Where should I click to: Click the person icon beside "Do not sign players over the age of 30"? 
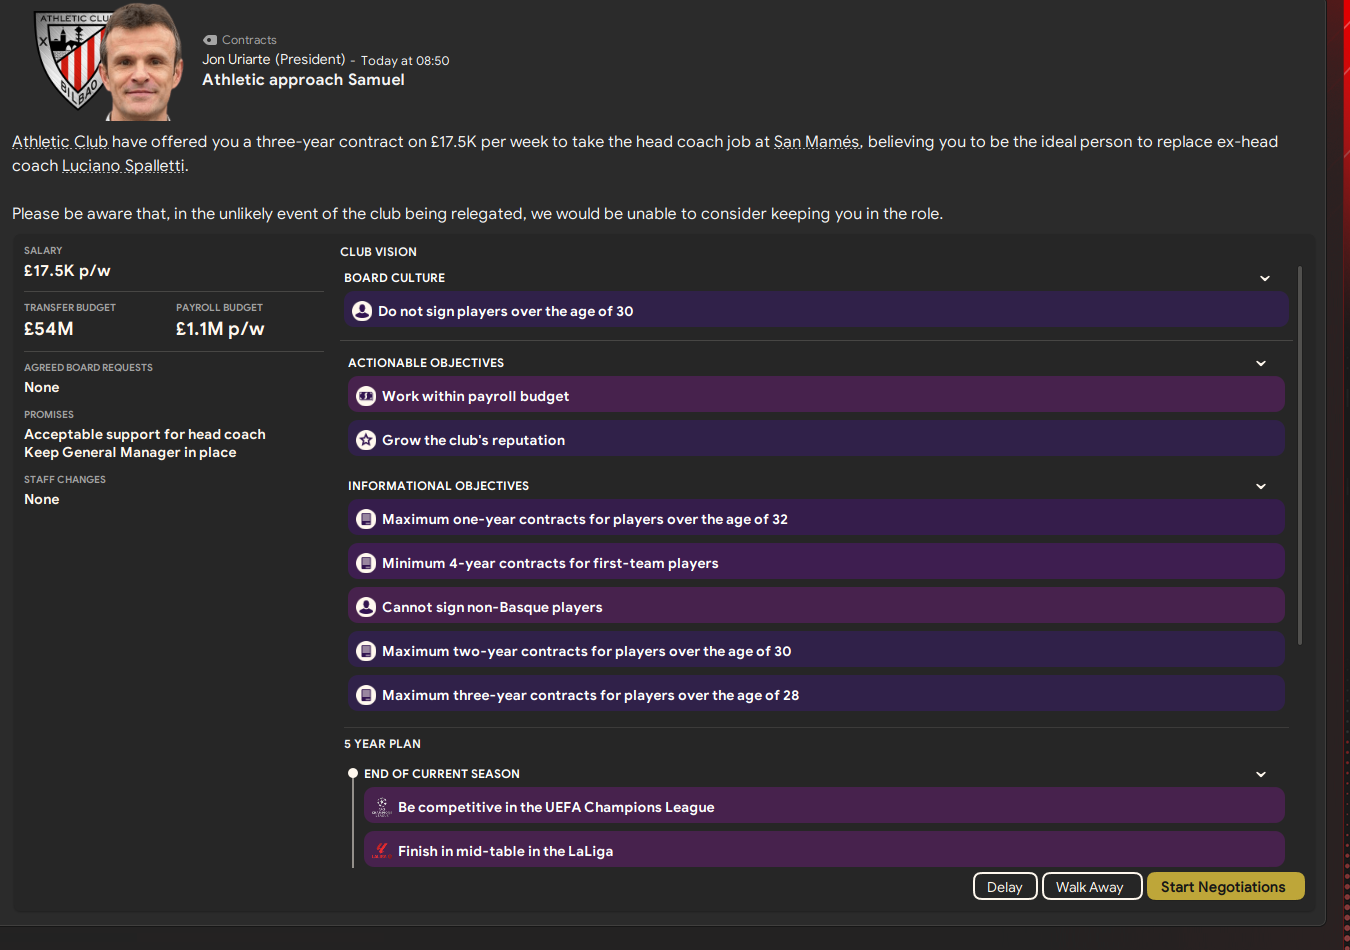pyautogui.click(x=361, y=311)
